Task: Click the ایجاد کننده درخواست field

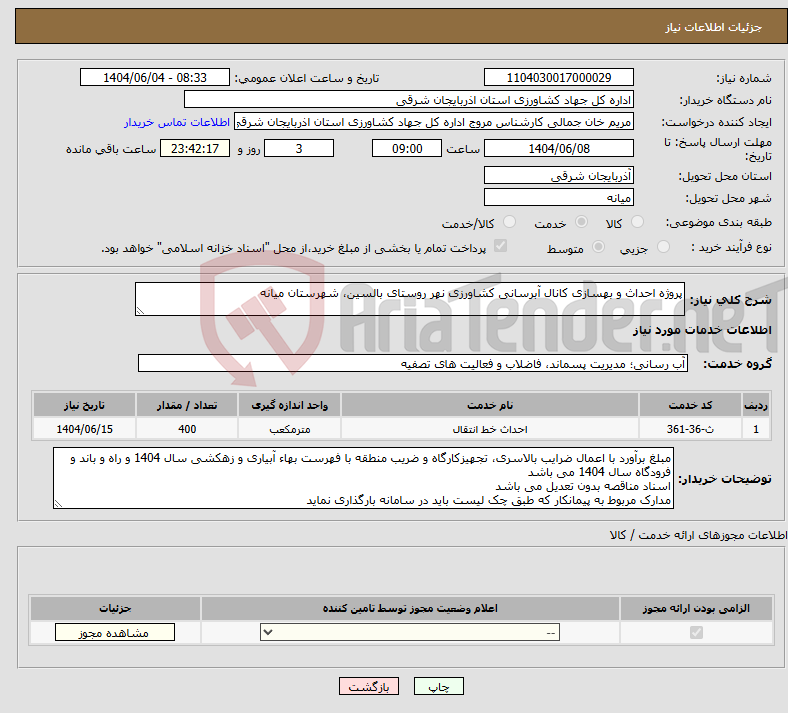Action: (x=434, y=122)
